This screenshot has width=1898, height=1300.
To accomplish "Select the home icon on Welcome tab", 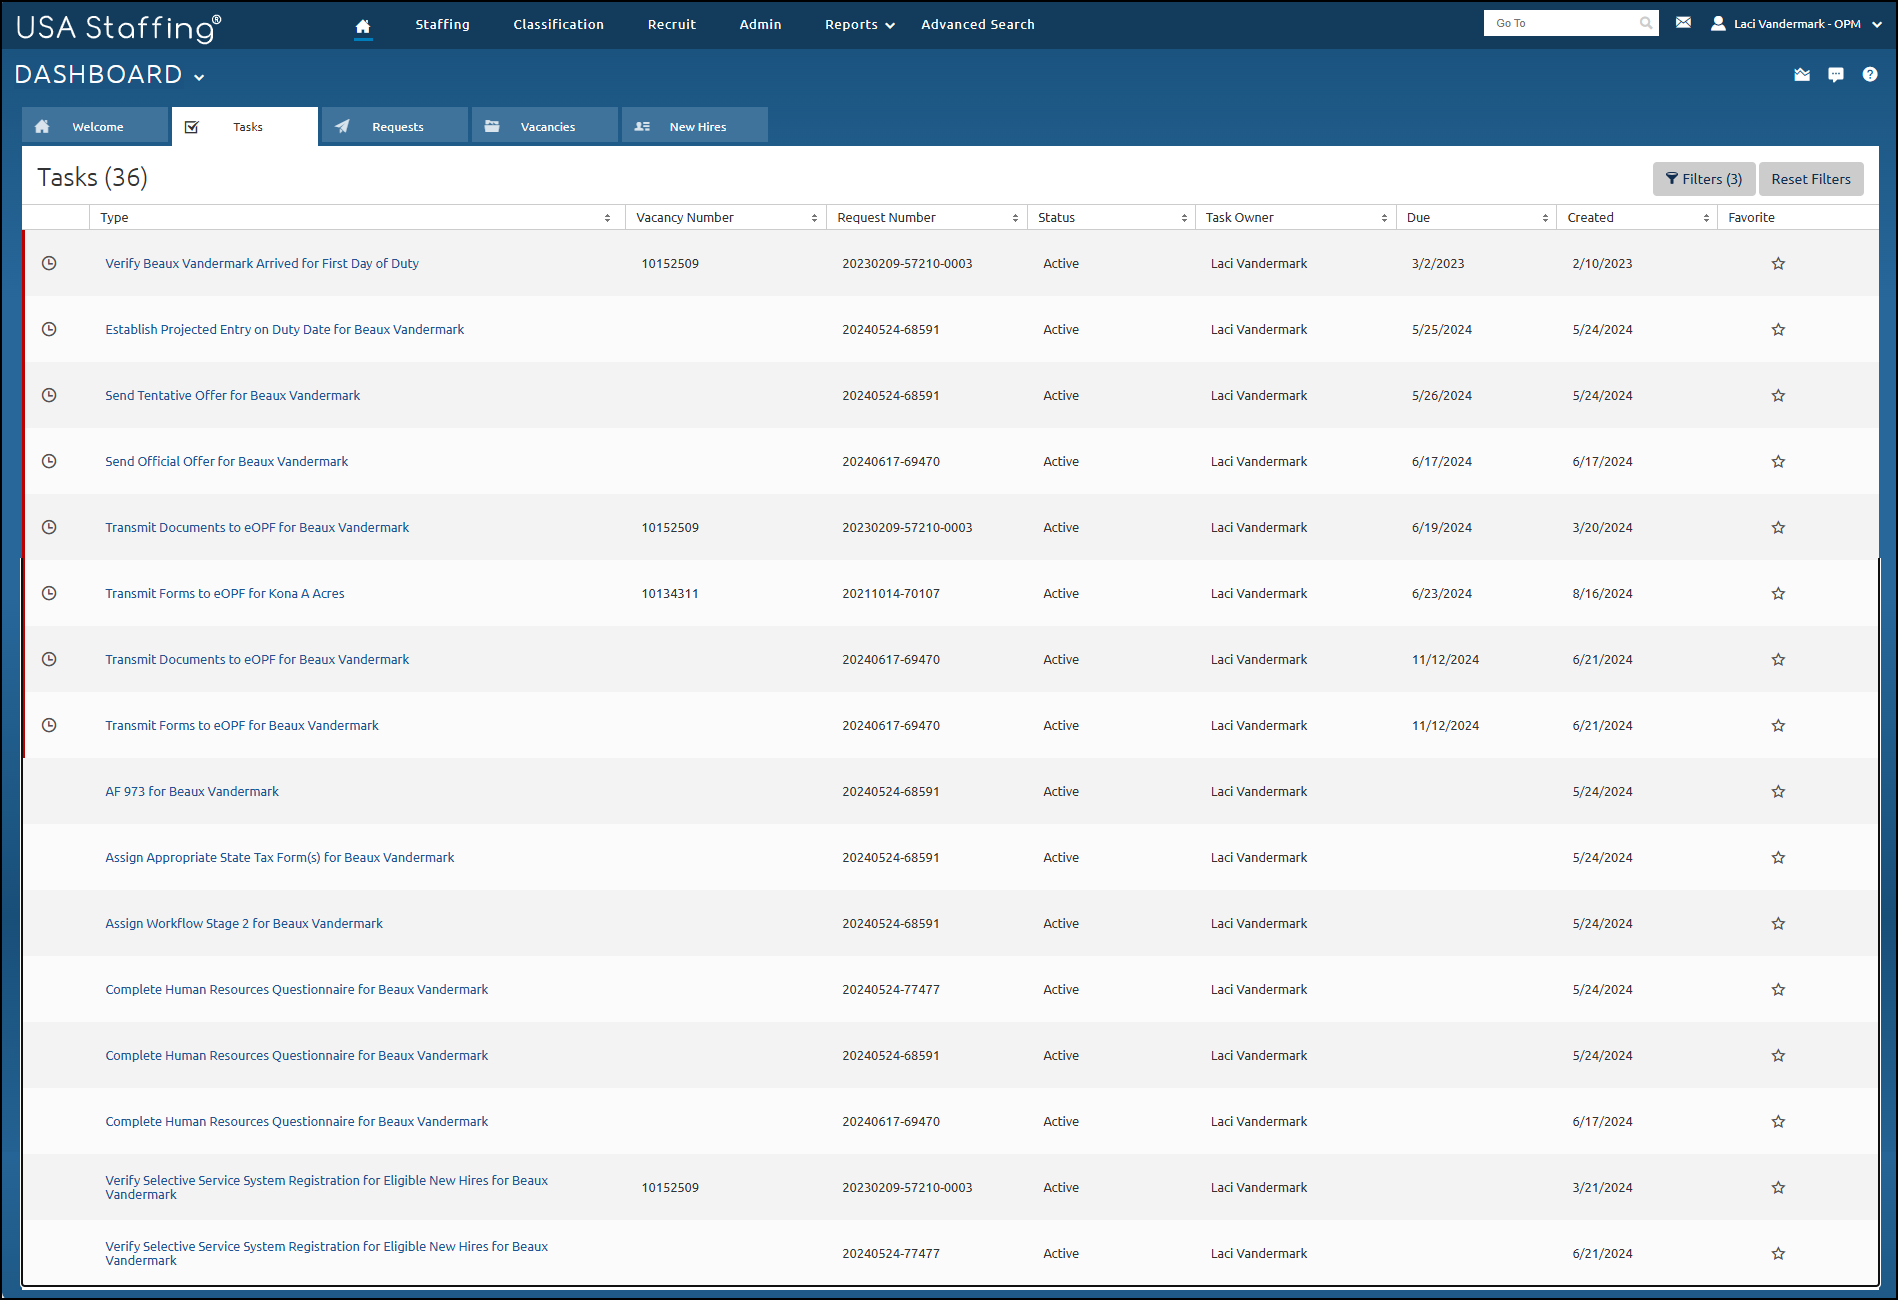I will click(x=42, y=126).
